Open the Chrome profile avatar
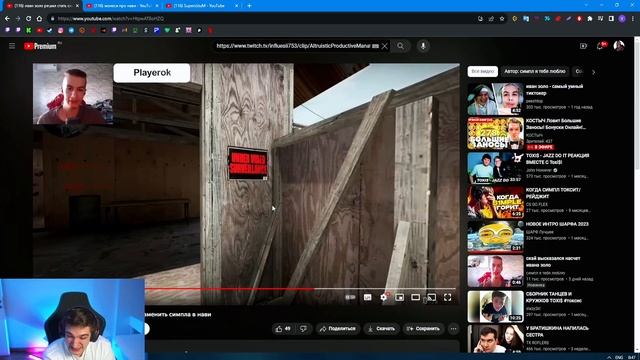 622,18
